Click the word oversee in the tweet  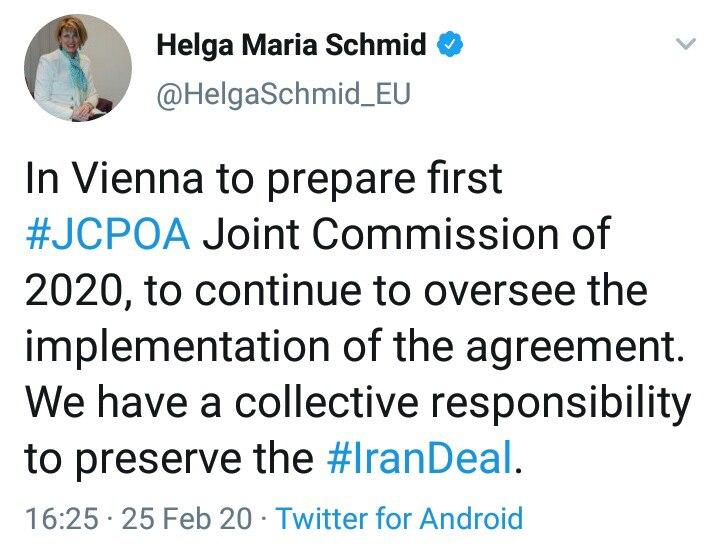[x=495, y=292]
